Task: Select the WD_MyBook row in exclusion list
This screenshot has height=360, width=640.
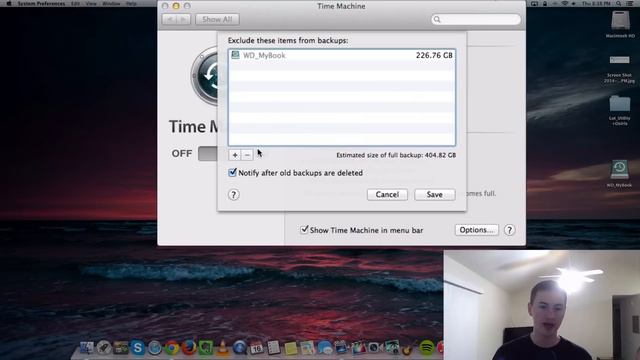Action: click(342, 55)
